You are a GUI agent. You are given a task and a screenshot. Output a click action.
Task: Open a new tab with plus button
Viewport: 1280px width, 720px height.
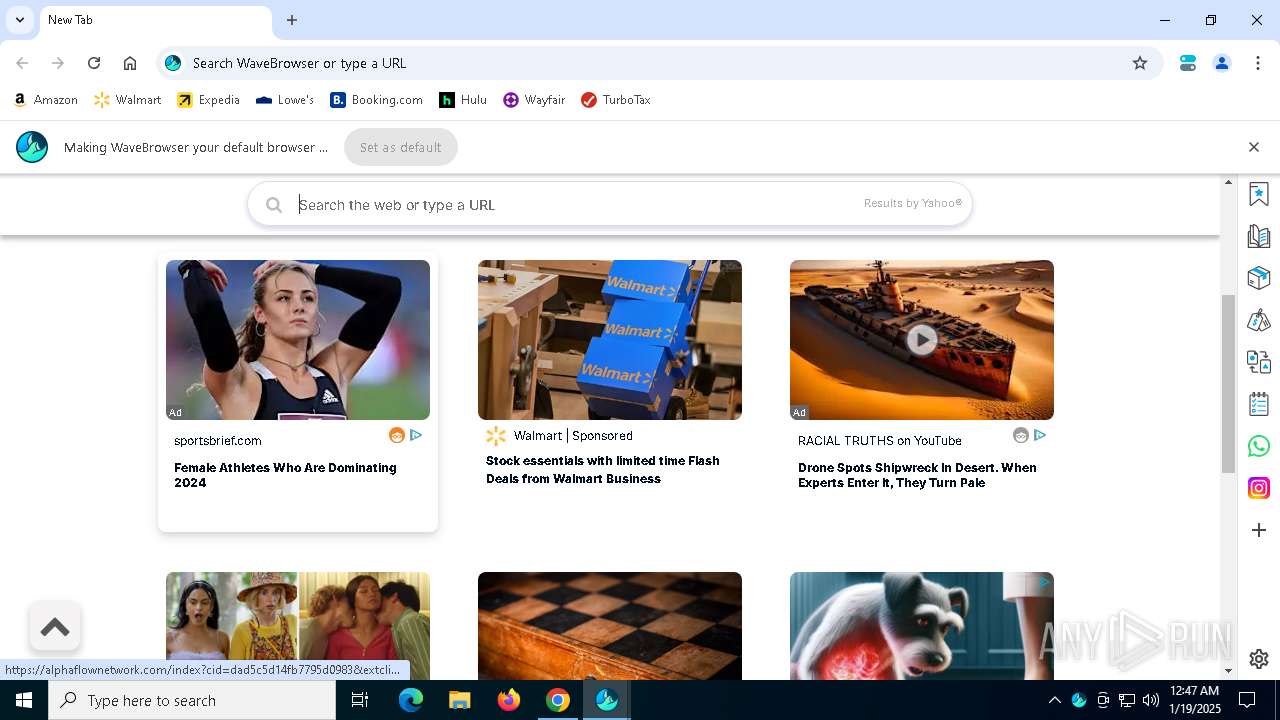(x=292, y=20)
